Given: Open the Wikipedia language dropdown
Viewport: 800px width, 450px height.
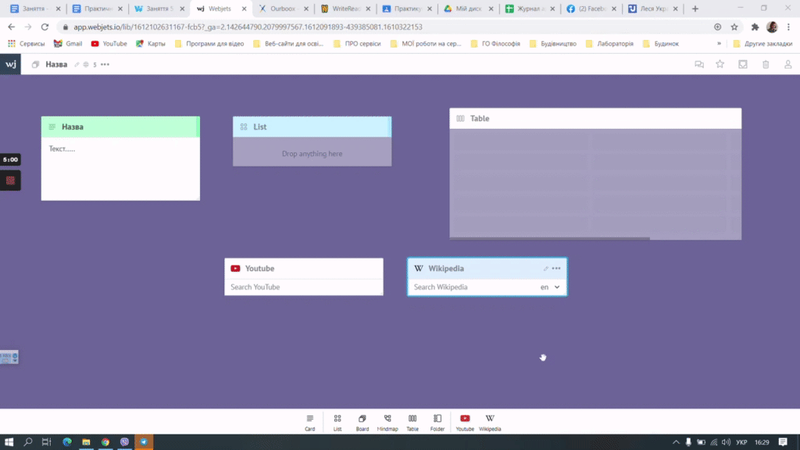Looking at the screenshot, I should (x=551, y=287).
